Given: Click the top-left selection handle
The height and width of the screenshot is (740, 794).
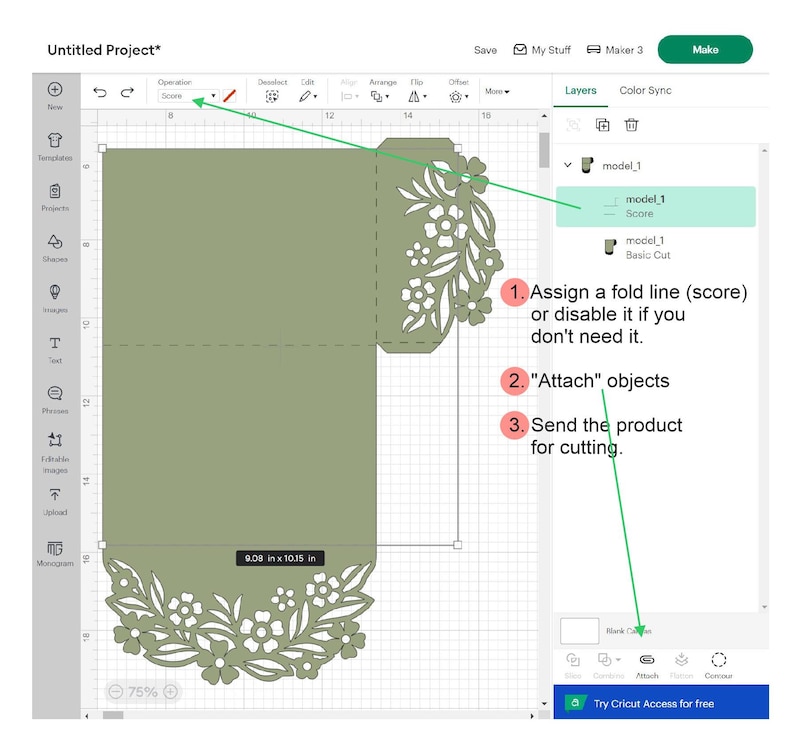Looking at the screenshot, I should pyautogui.click(x=102, y=148).
